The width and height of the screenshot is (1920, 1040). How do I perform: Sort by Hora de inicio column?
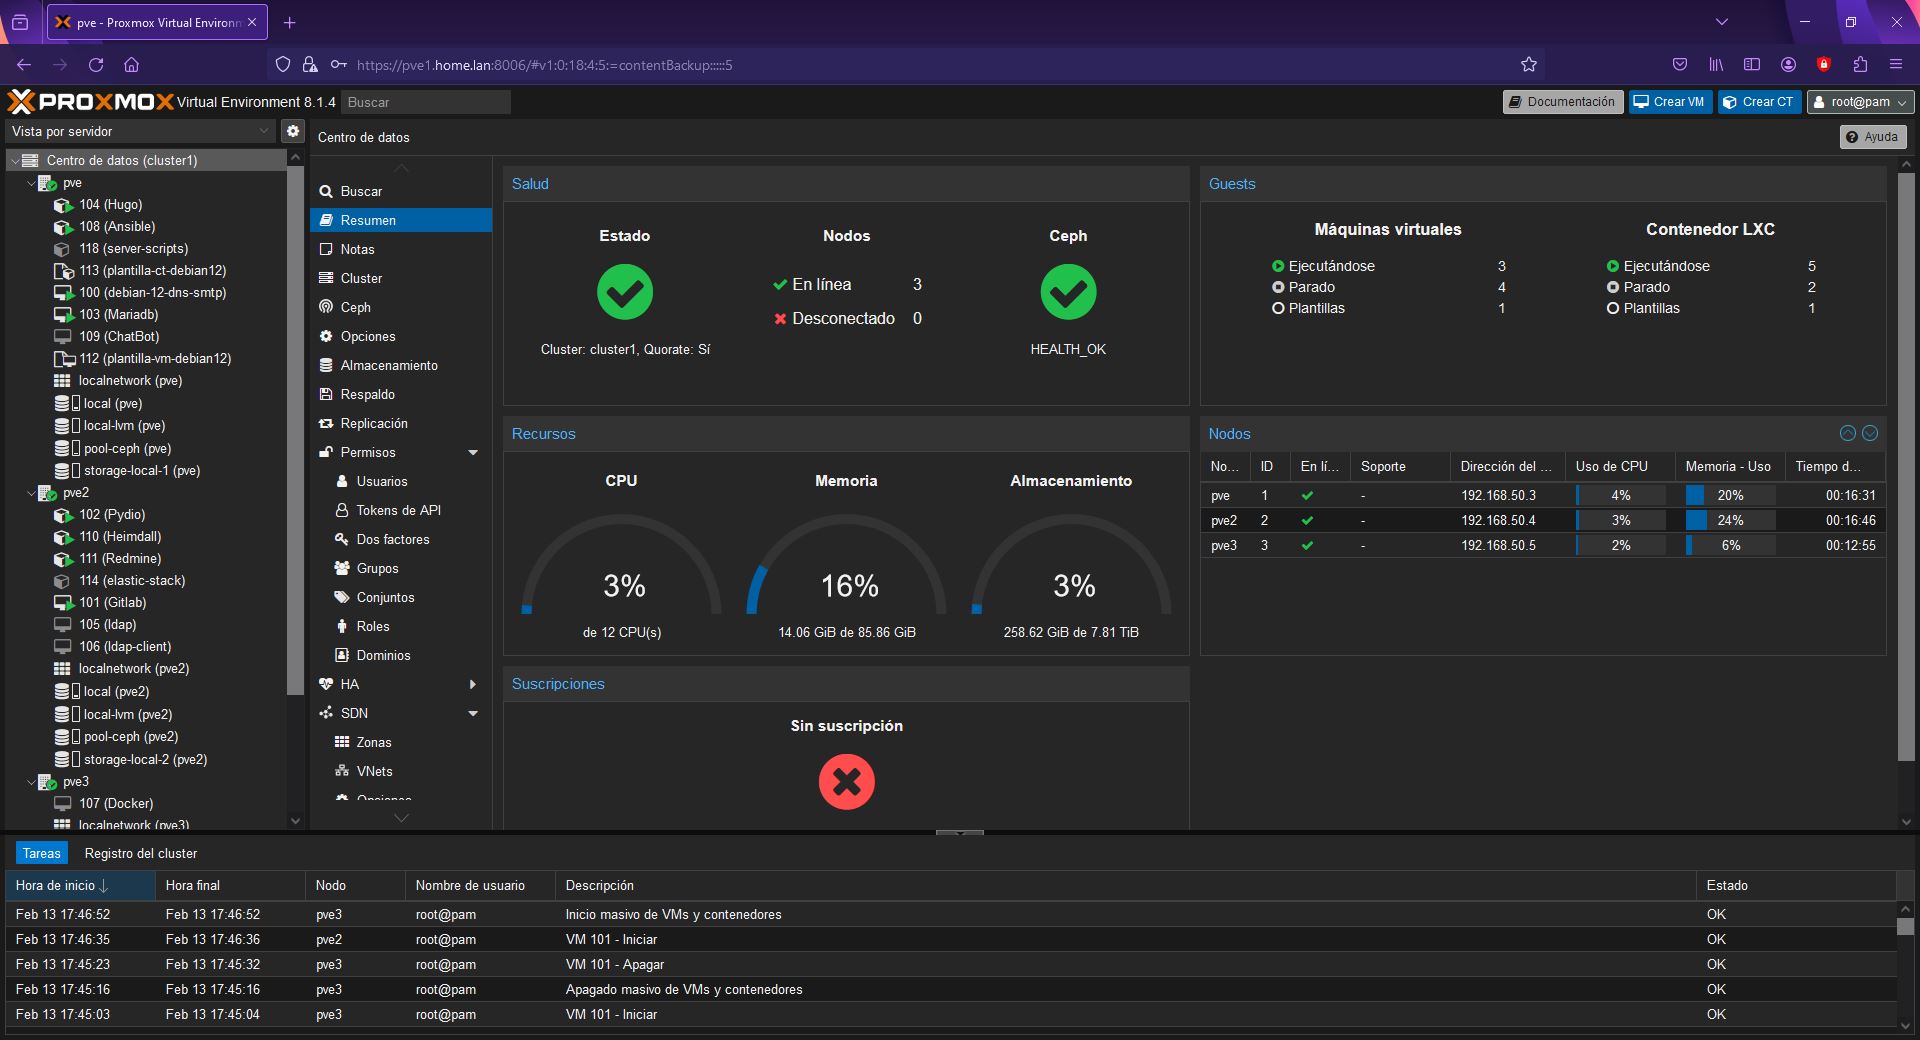pos(80,885)
